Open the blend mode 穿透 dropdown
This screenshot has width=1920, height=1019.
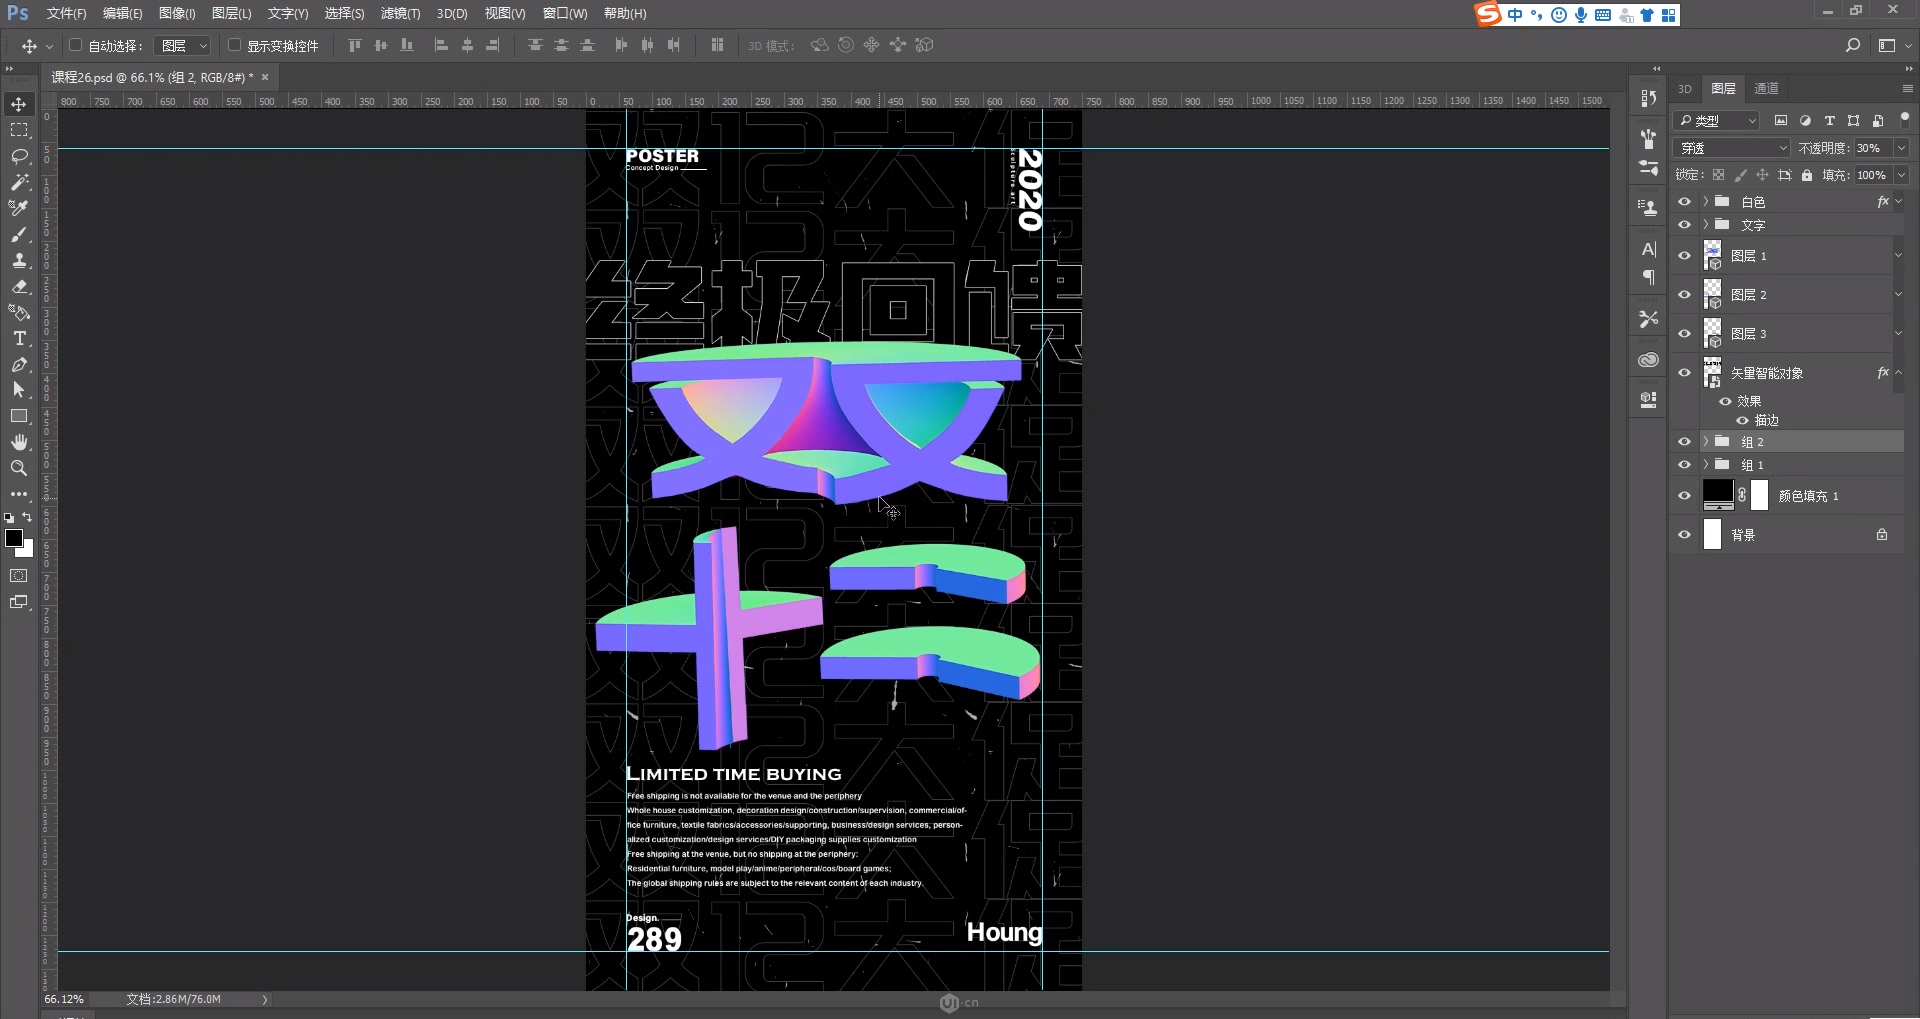(1732, 148)
